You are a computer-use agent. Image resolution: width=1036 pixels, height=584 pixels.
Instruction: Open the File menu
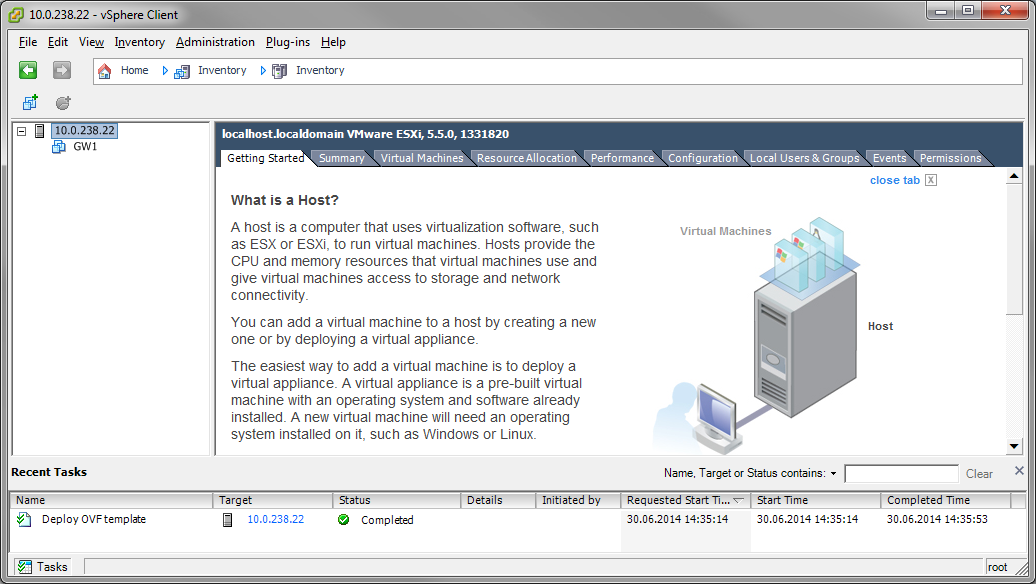(28, 42)
